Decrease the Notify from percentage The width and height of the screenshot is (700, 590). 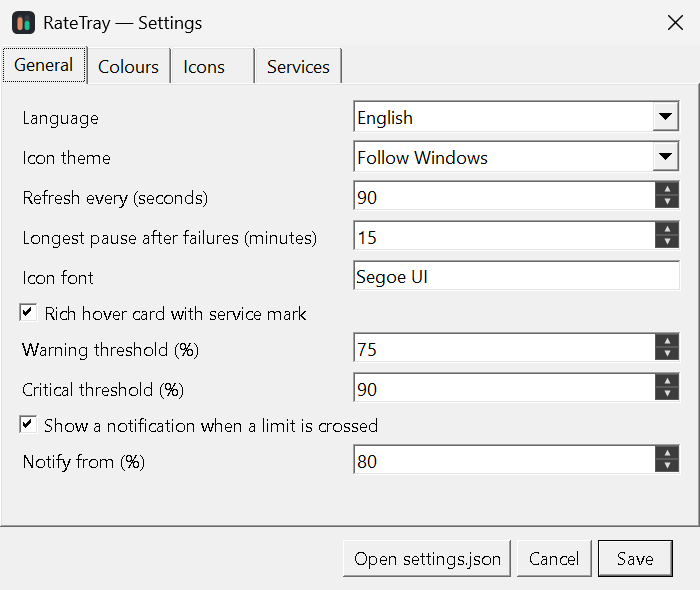(x=667, y=466)
